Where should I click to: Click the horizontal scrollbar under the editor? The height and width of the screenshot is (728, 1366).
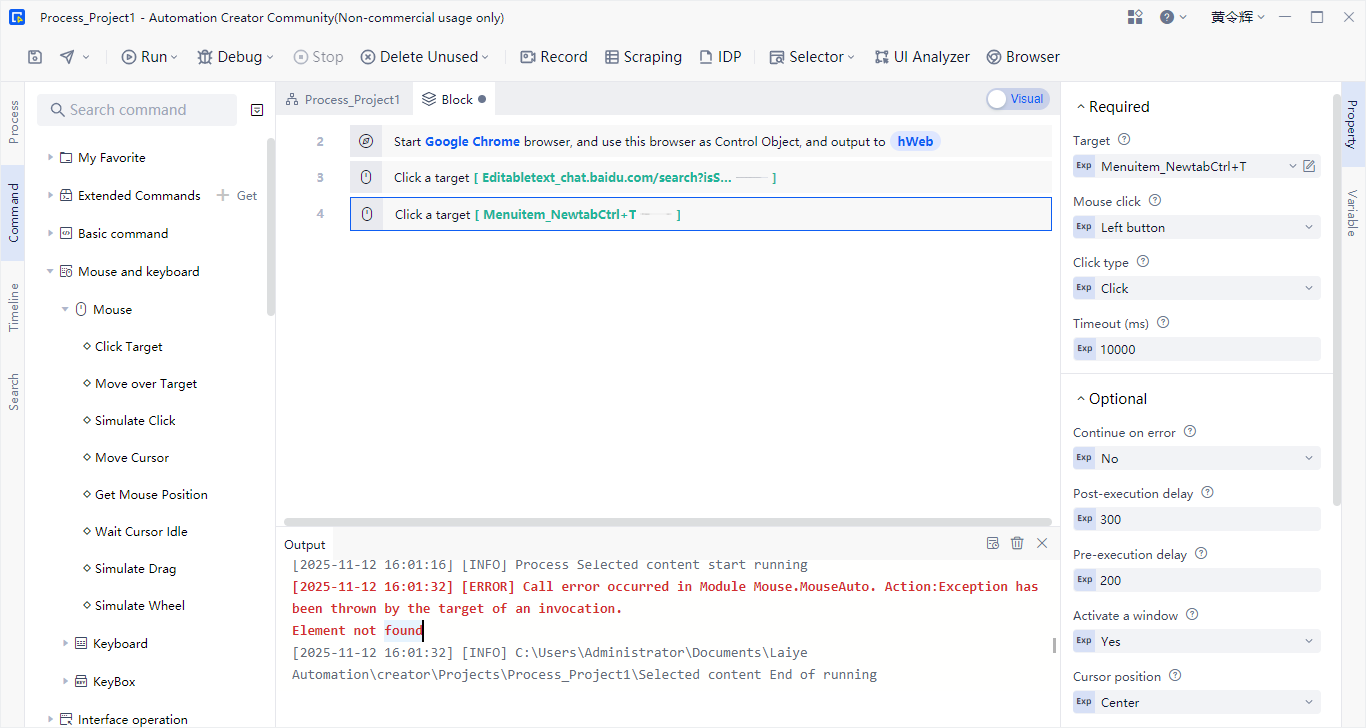coord(667,522)
